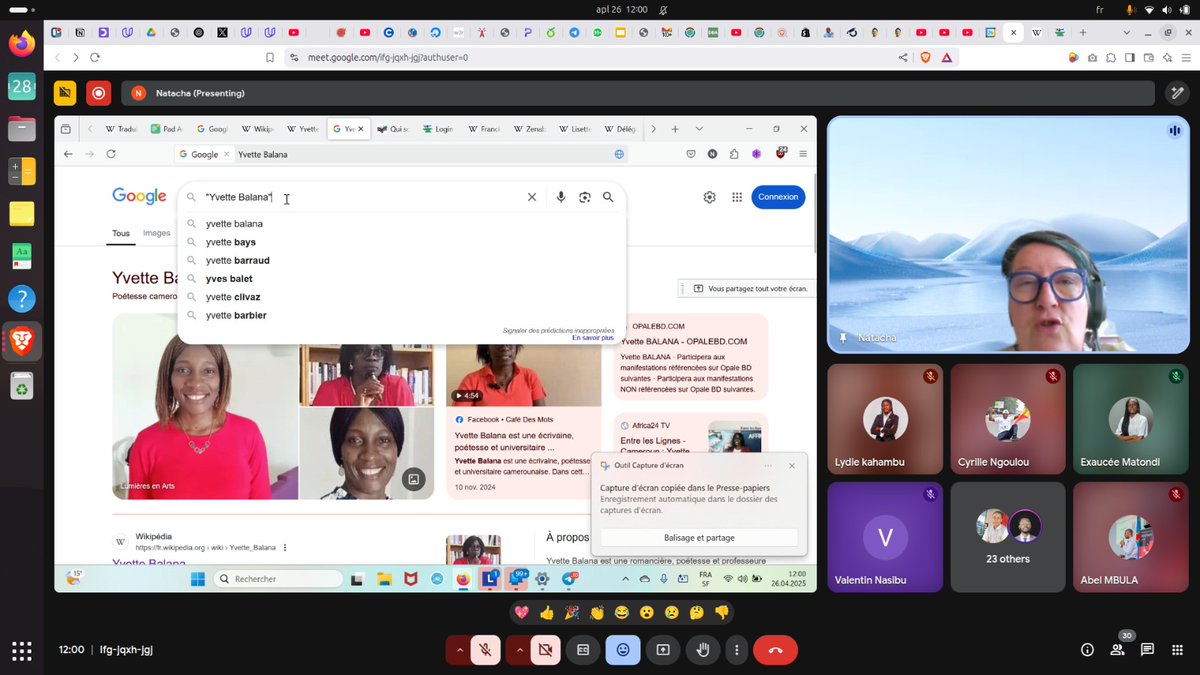Open Meet's more options three-dot icon
This screenshot has height=675, width=1200.
(737, 649)
